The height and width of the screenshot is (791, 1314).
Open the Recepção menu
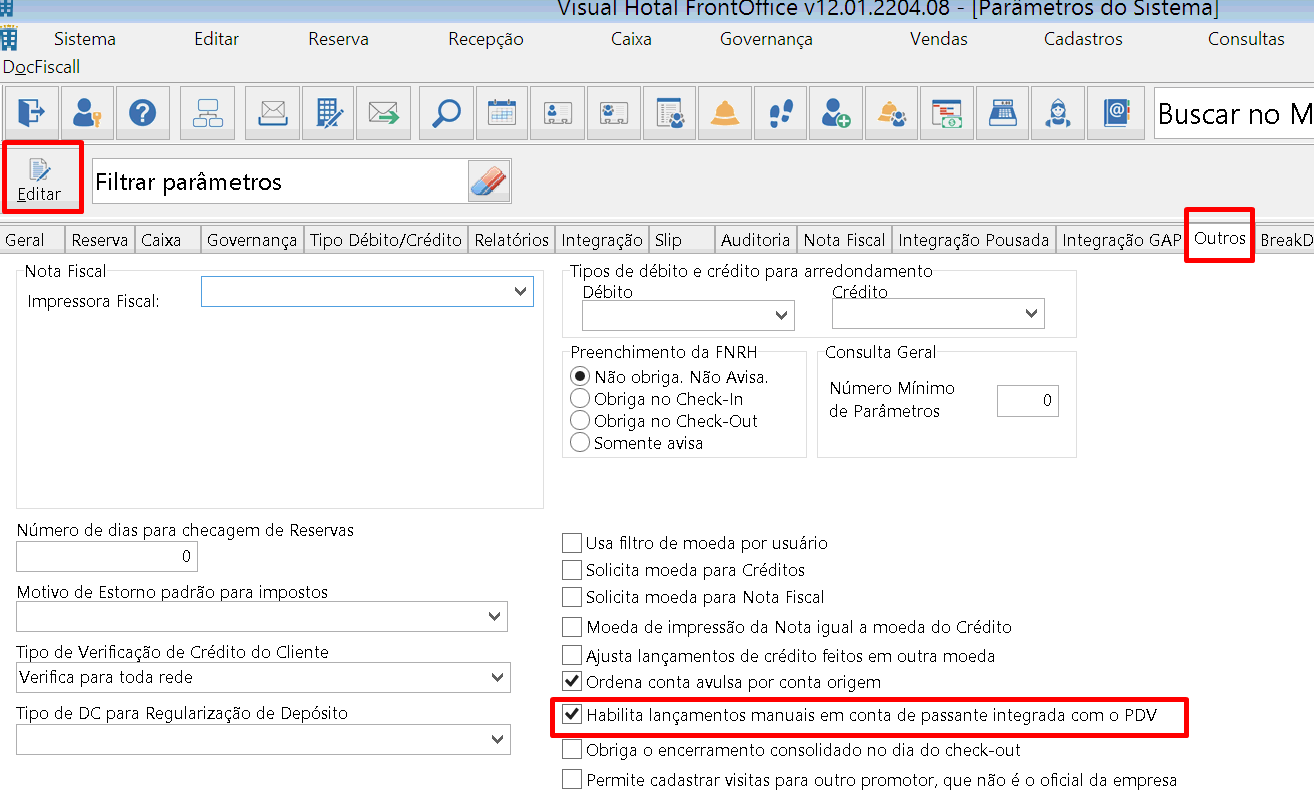486,39
